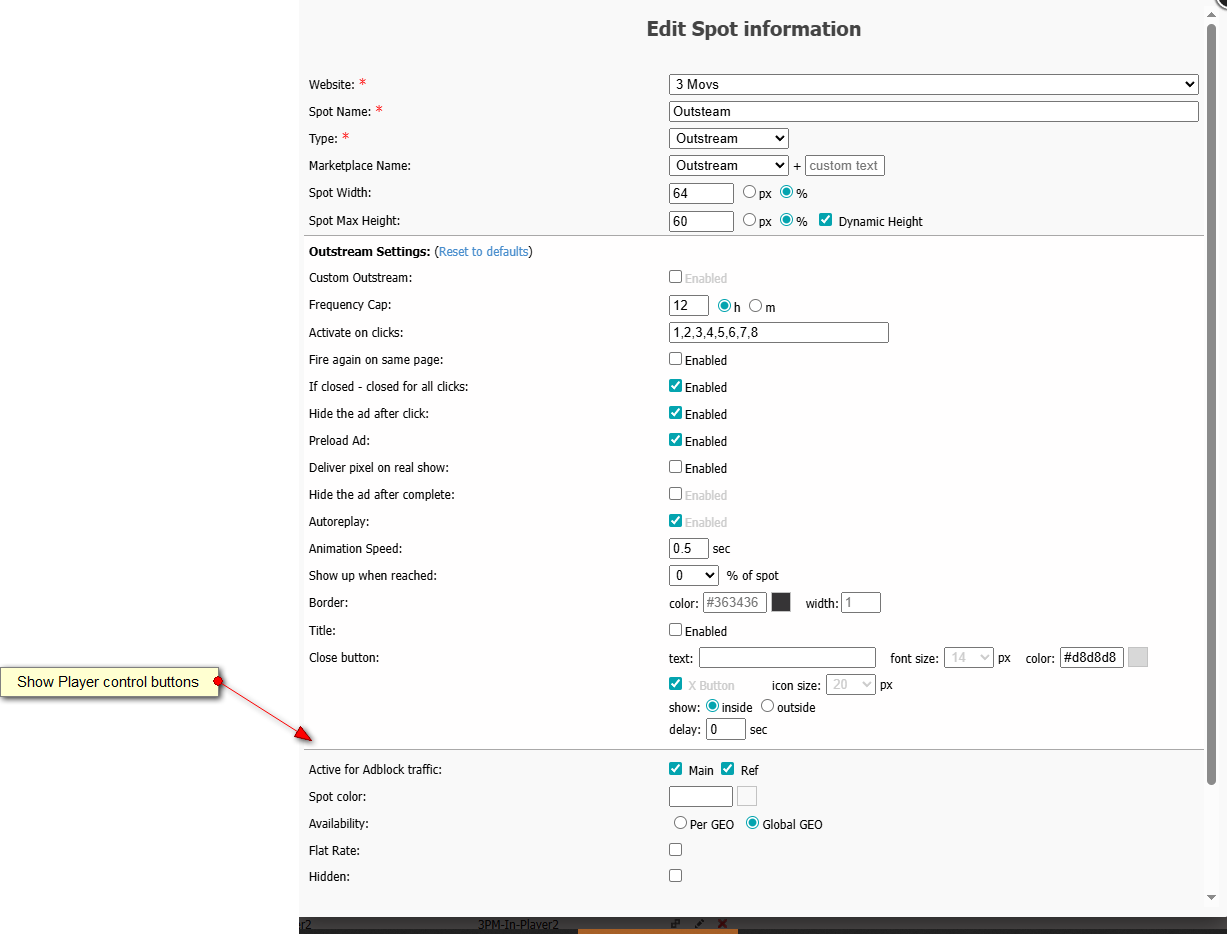1227x934 pixels.
Task: Toggle the Hidden checkbox
Action: tap(676, 876)
